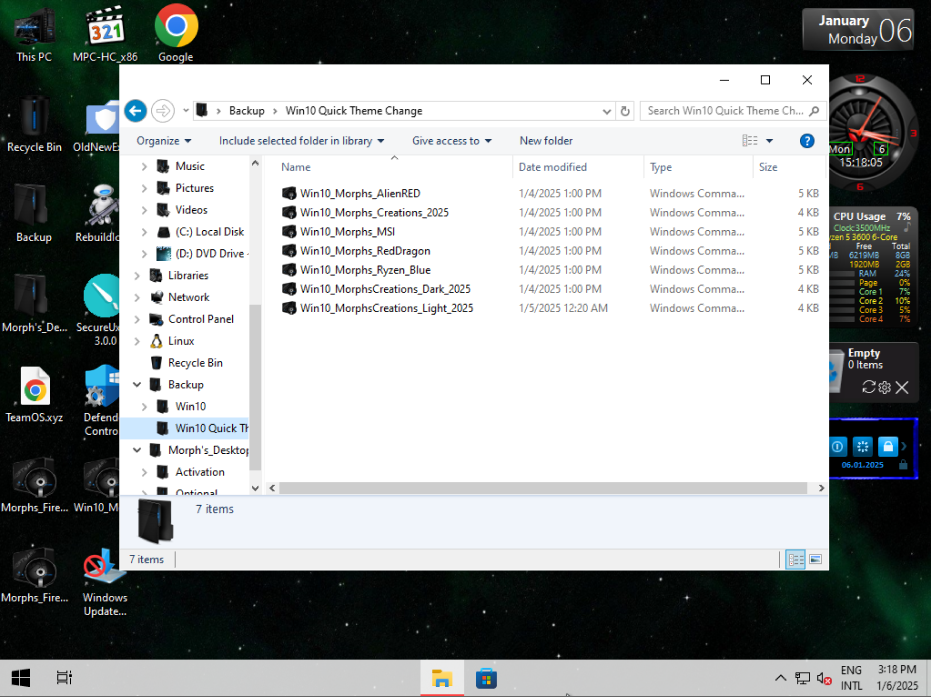Select Win10_Morphs_Creations_2025 file

(x=374, y=213)
